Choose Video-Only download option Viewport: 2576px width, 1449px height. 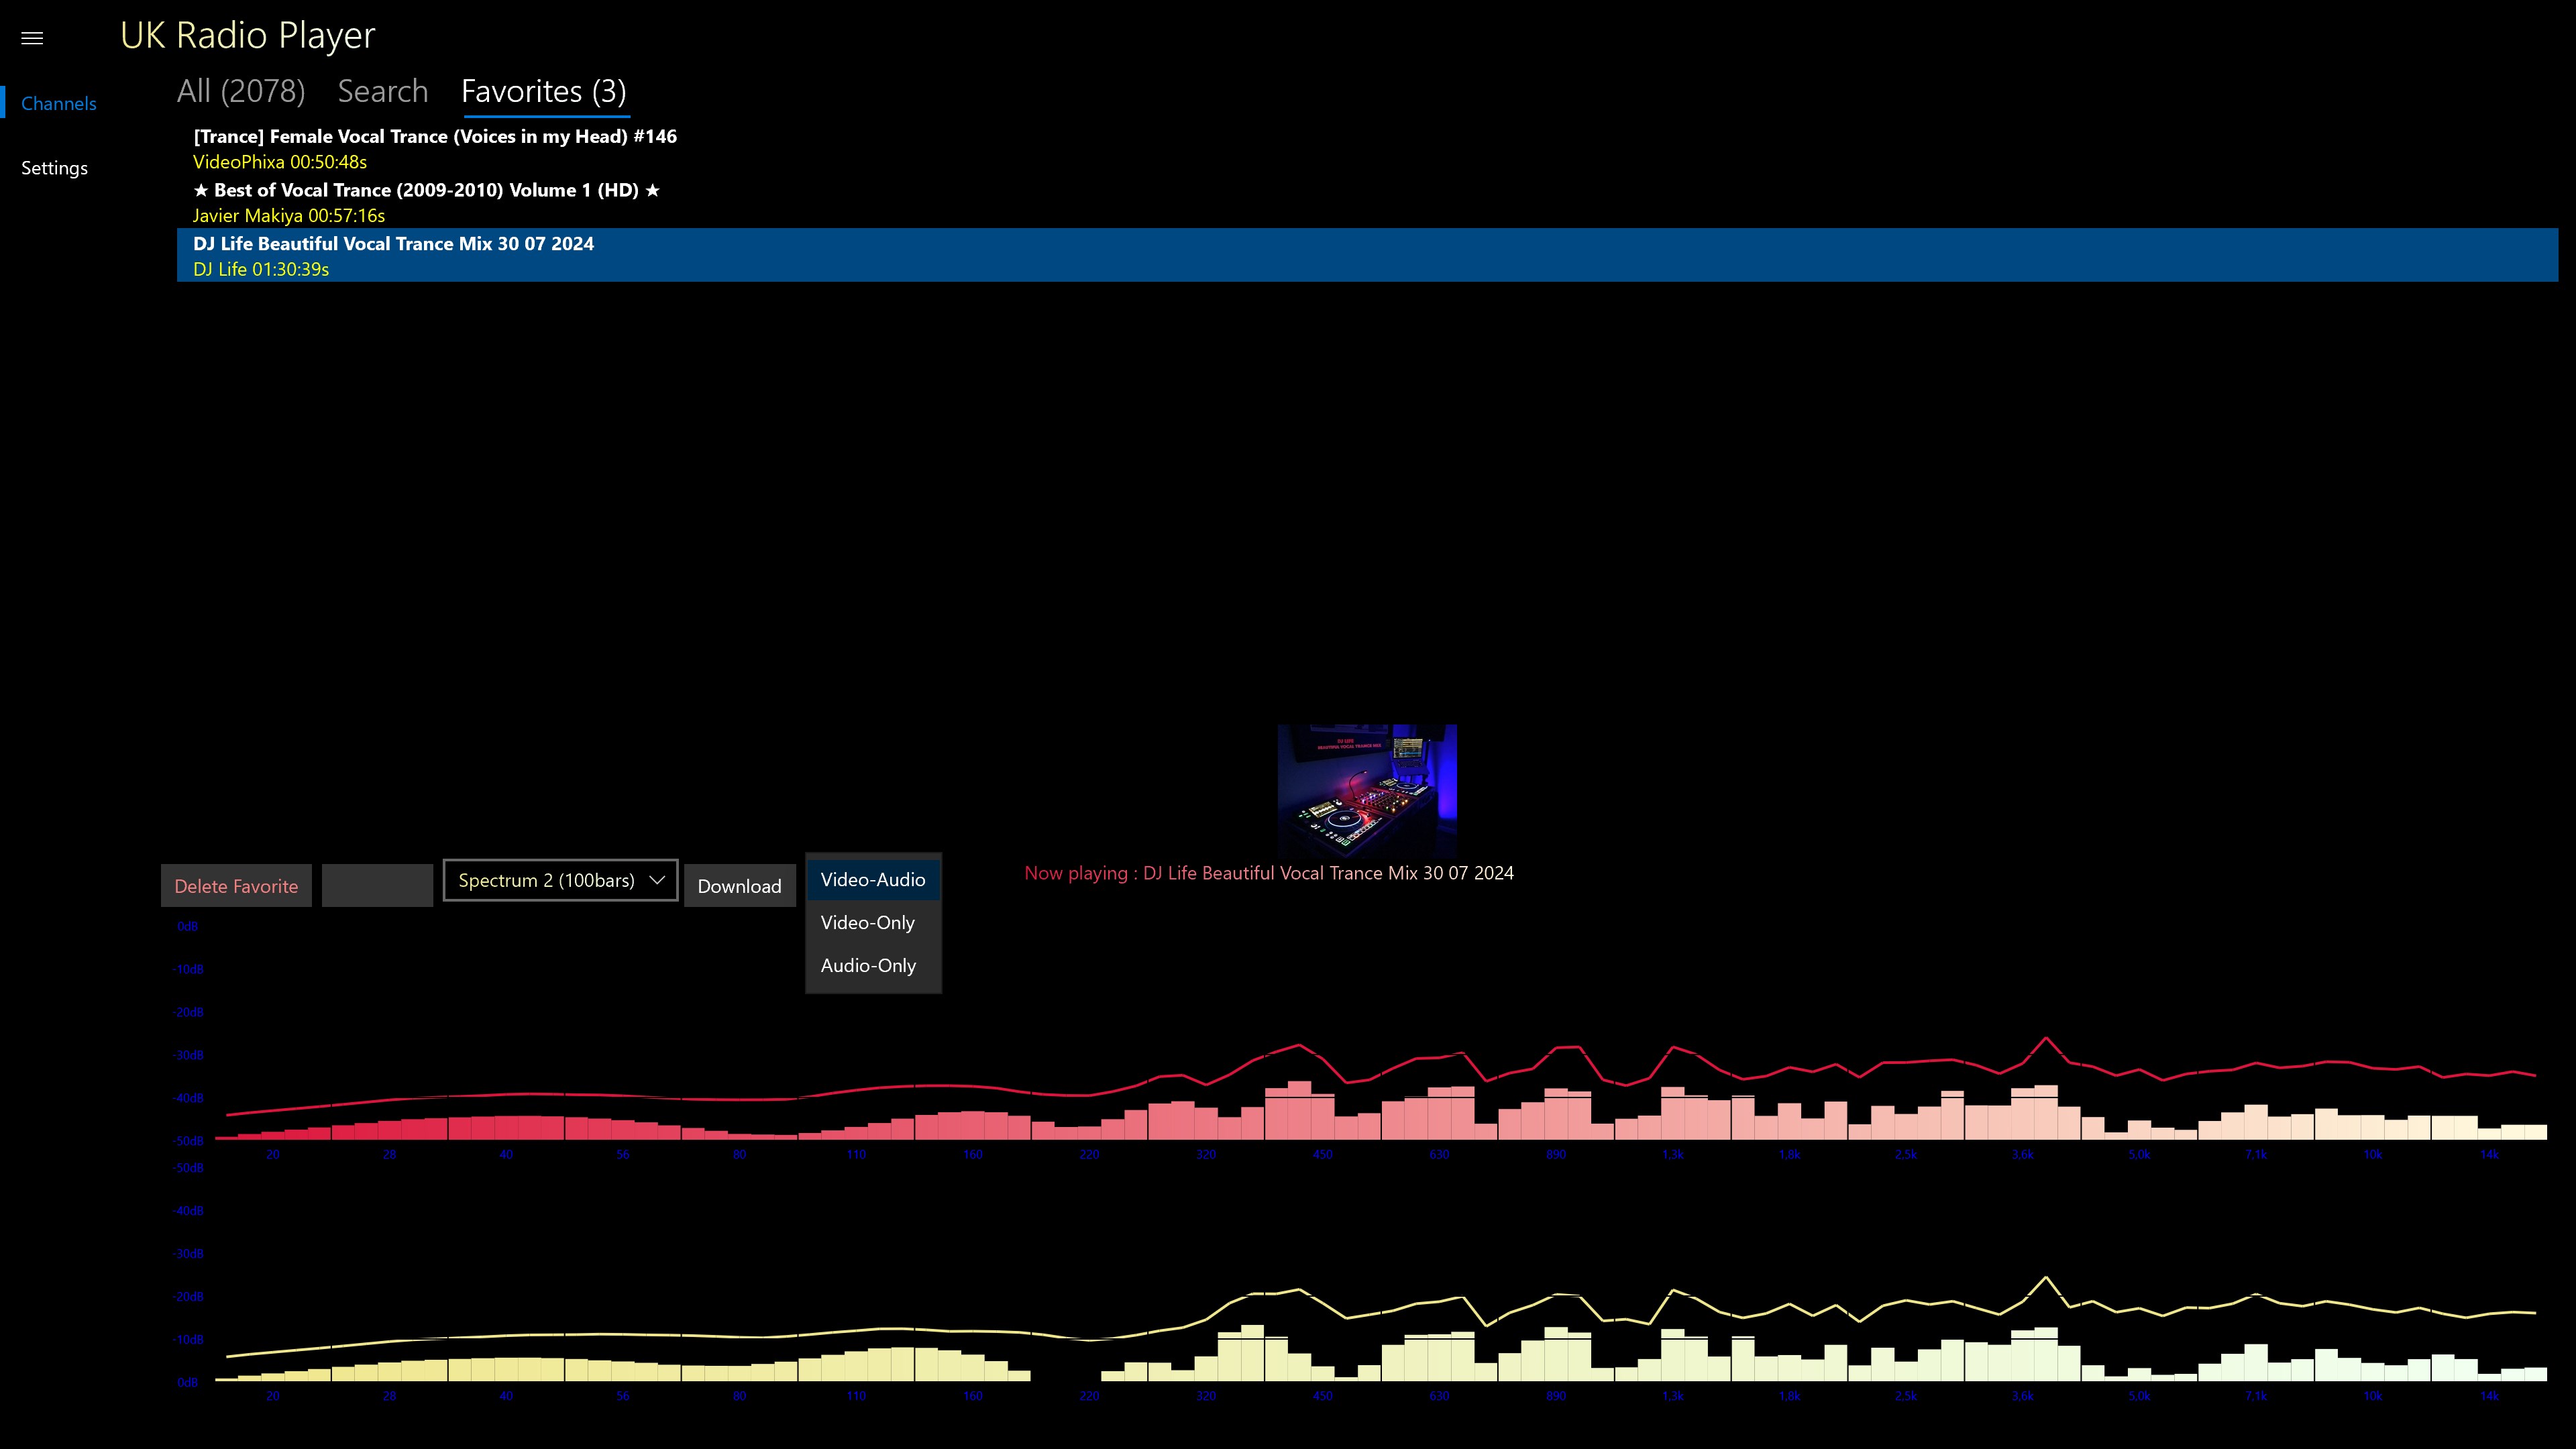[x=867, y=923]
